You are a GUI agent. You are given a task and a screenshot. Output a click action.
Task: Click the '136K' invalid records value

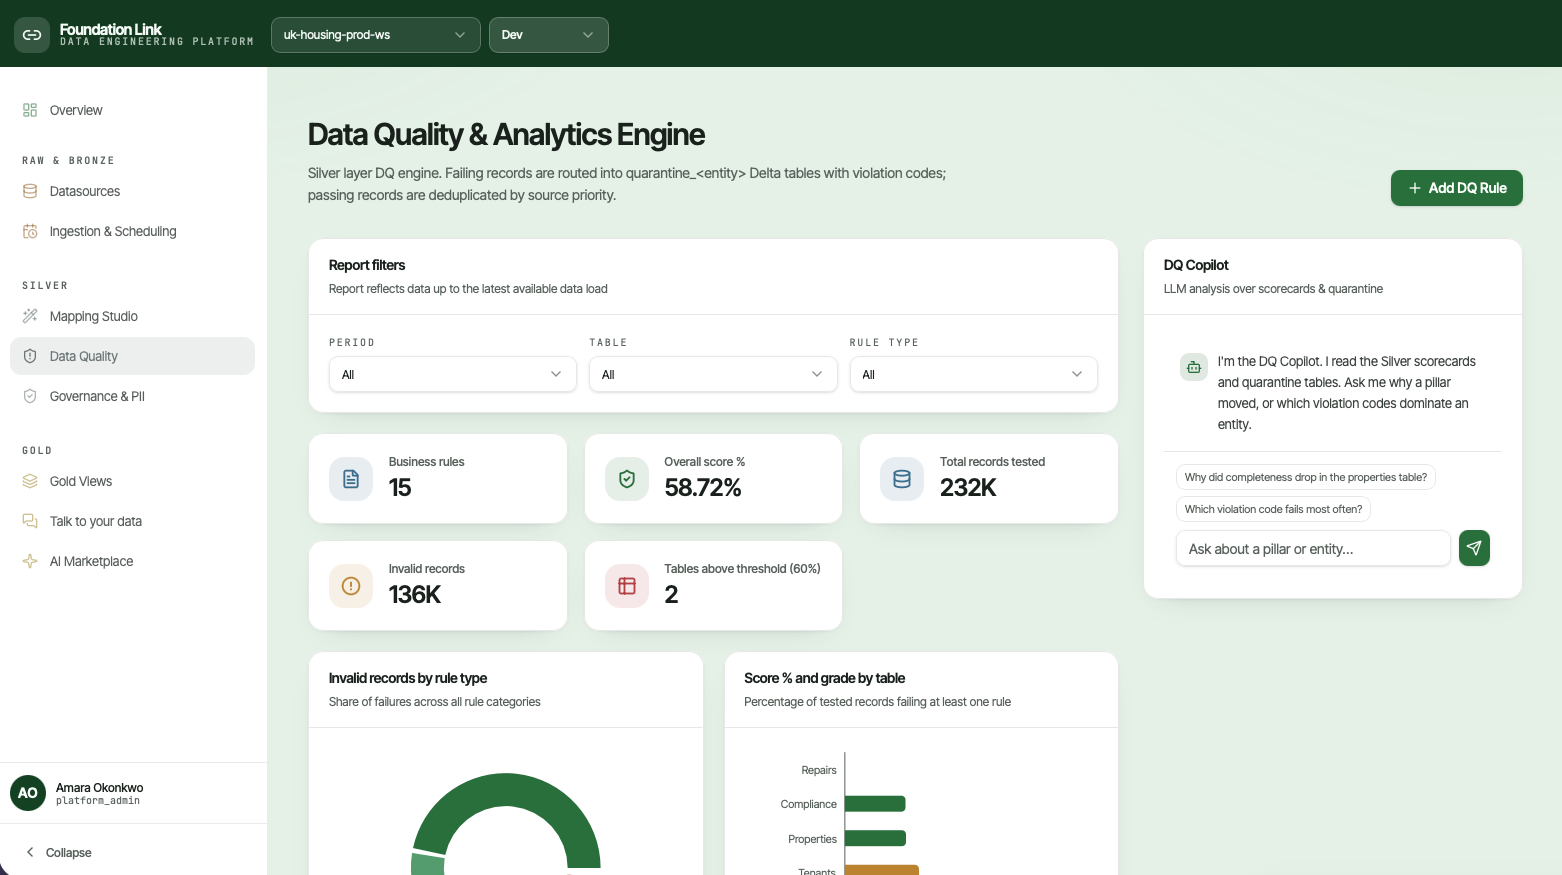click(x=415, y=595)
